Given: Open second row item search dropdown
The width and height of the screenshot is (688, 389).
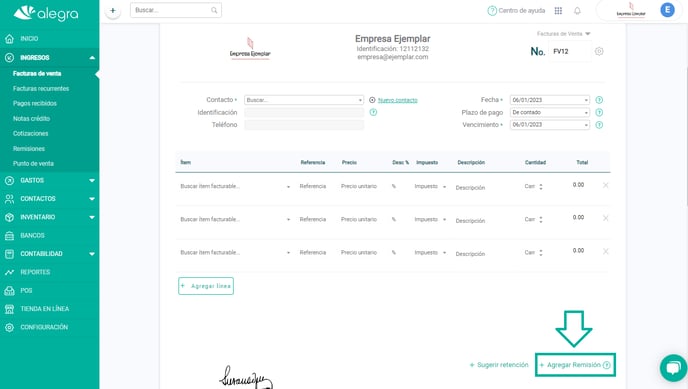Looking at the screenshot, I should (x=236, y=219).
